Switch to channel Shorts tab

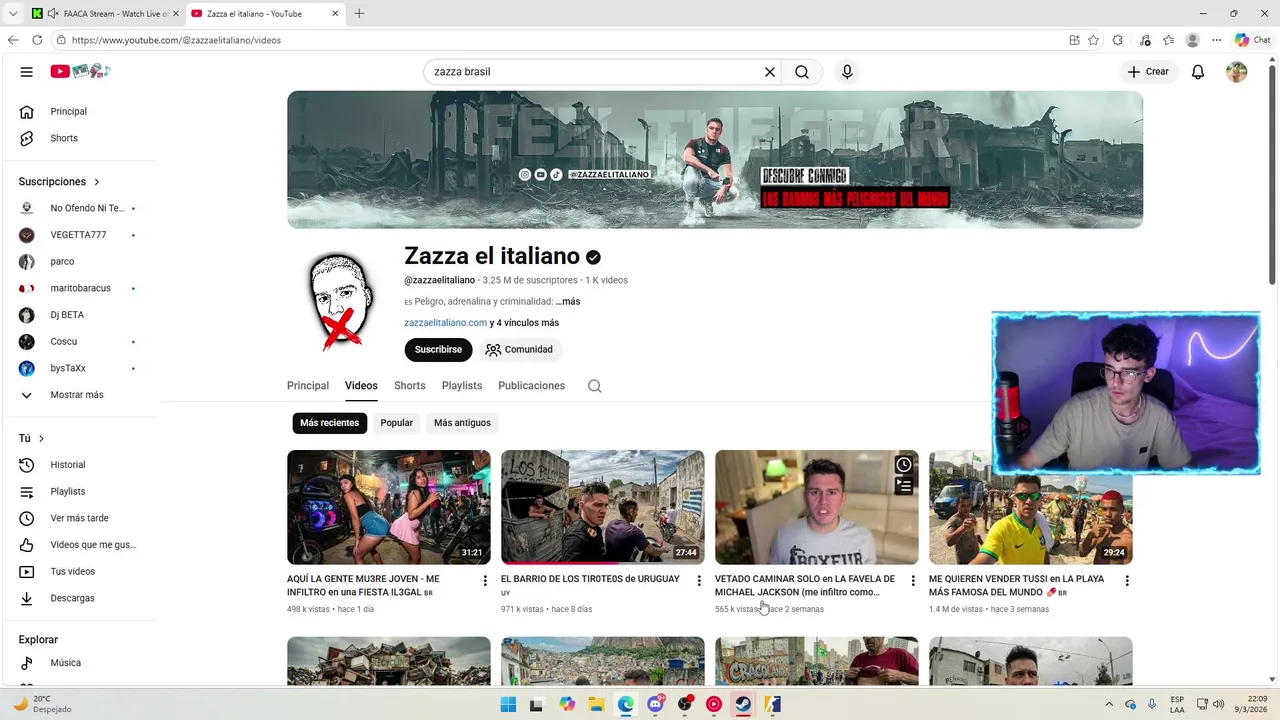click(410, 386)
